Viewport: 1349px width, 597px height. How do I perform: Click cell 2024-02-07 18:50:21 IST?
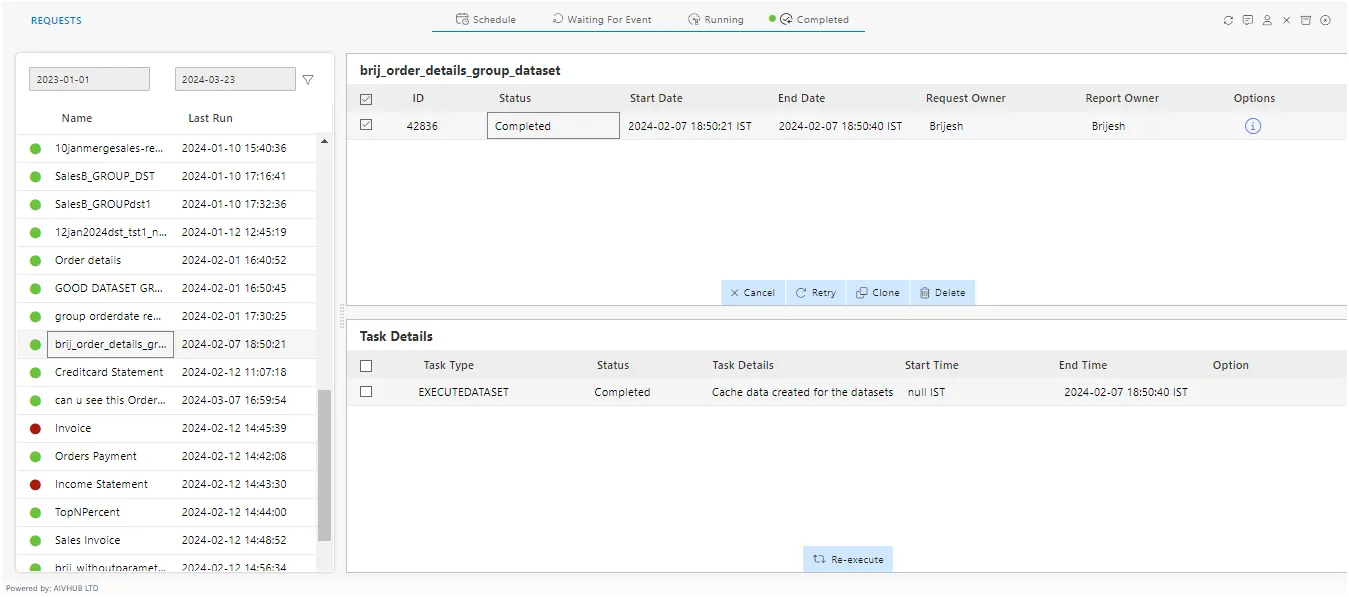(x=690, y=126)
